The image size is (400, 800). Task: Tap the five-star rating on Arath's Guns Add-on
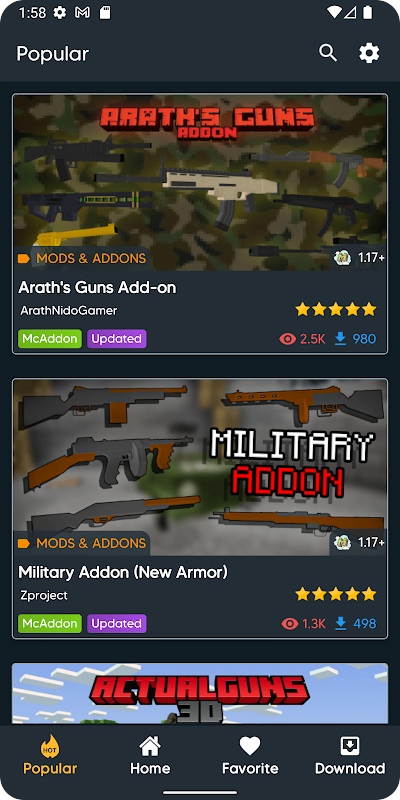pos(336,309)
